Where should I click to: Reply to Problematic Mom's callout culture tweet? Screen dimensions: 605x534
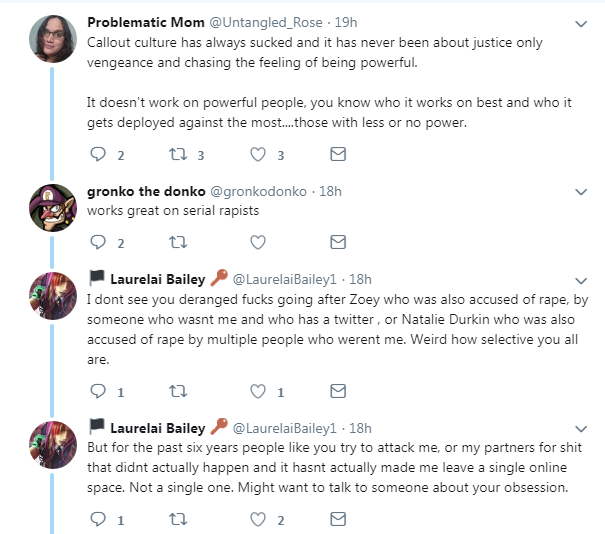98,154
